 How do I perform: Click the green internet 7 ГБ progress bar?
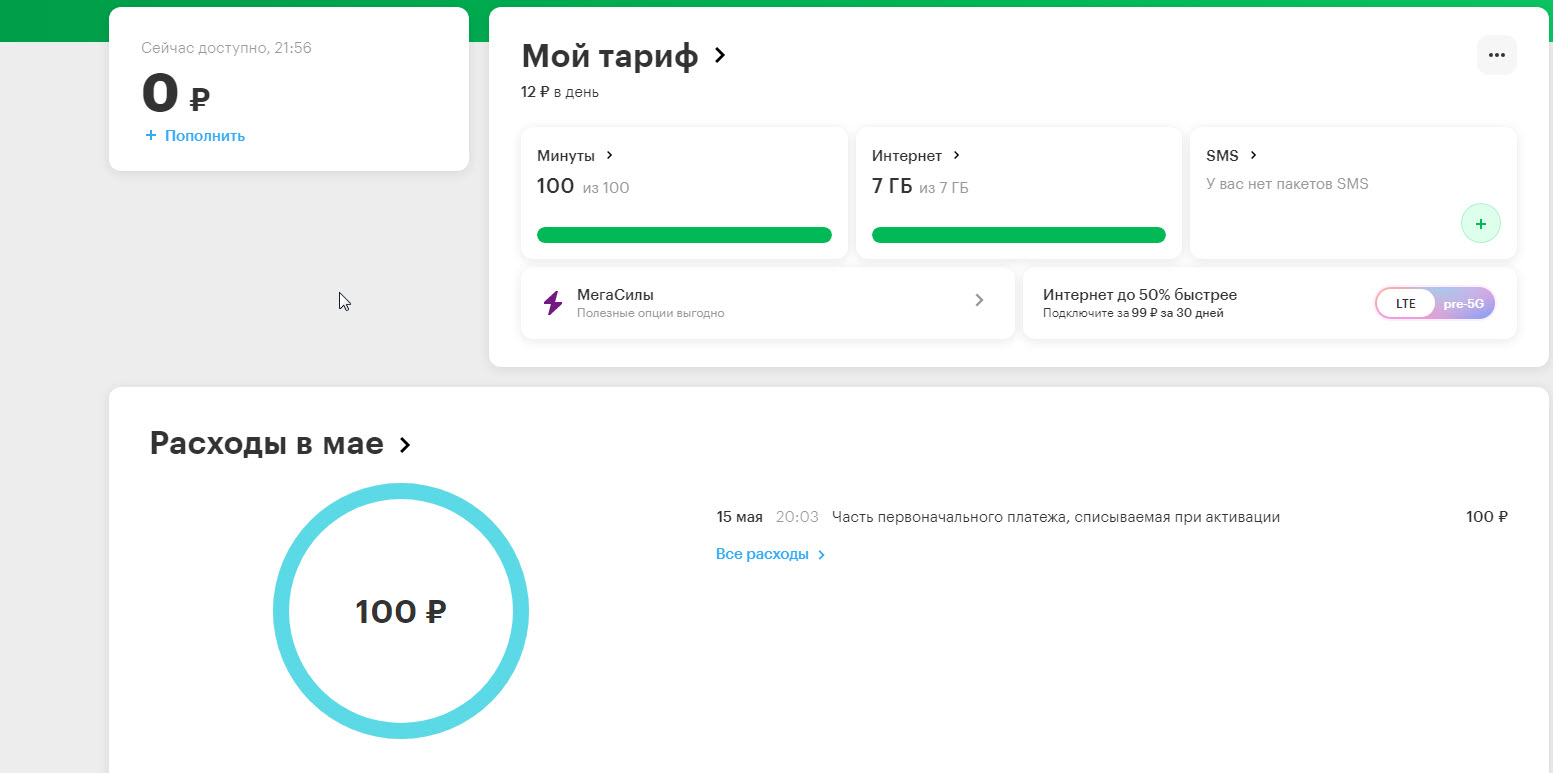click(1019, 235)
